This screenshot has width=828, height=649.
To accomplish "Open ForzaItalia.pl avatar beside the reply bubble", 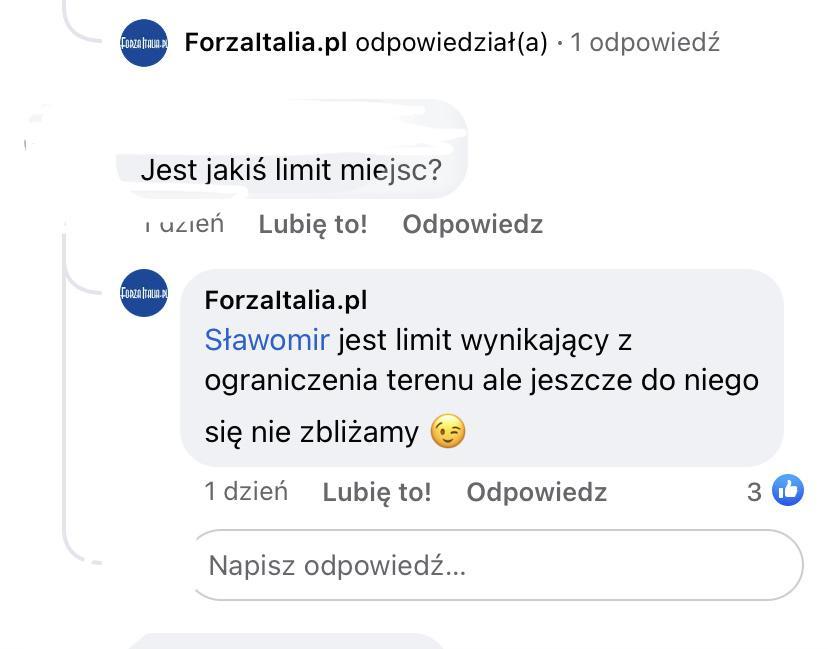I will 144,293.
